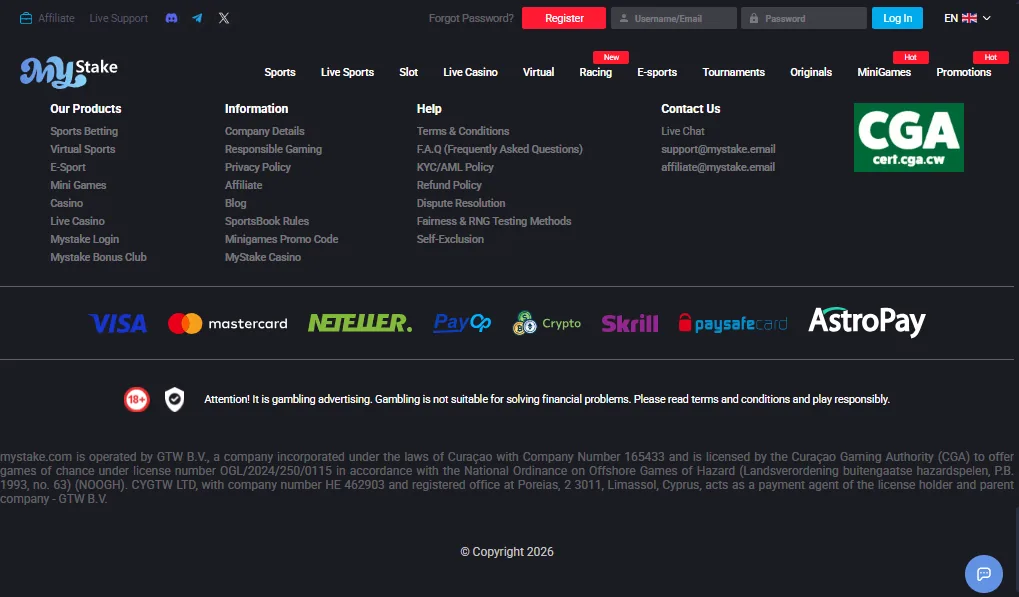This screenshot has height=597, width=1019.
Task: Click the Mastercard logo
Action: coord(227,323)
